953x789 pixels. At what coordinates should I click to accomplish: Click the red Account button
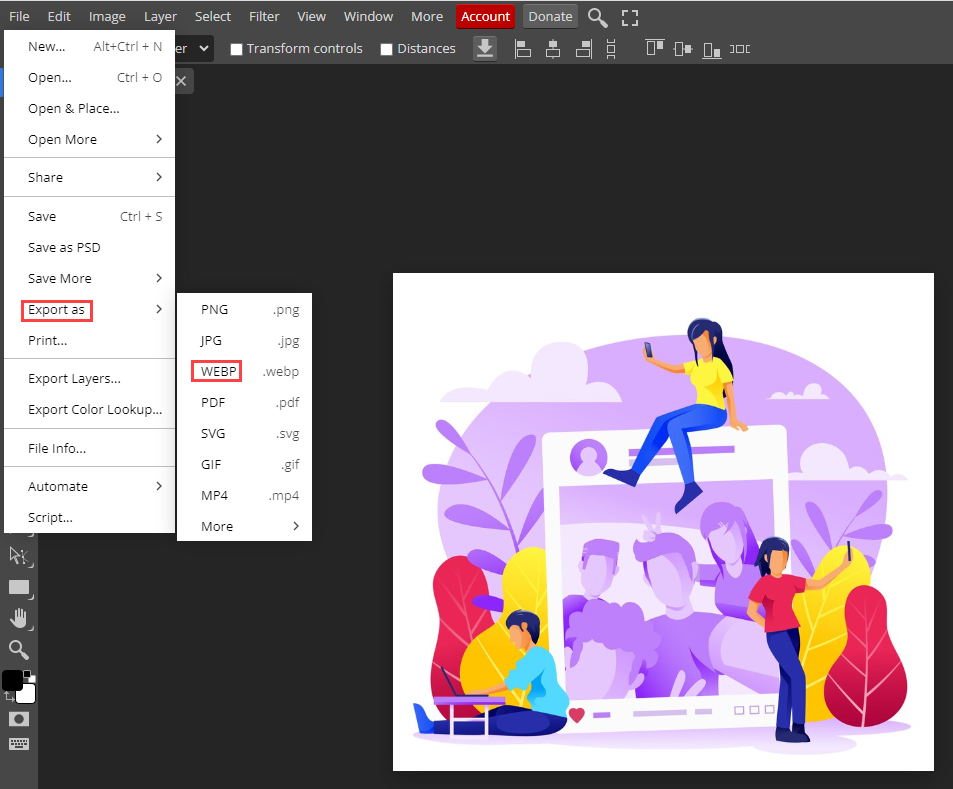pos(485,16)
